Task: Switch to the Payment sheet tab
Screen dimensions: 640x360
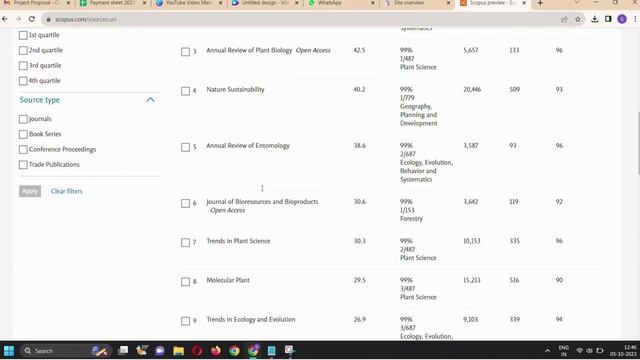Action: (111, 3)
